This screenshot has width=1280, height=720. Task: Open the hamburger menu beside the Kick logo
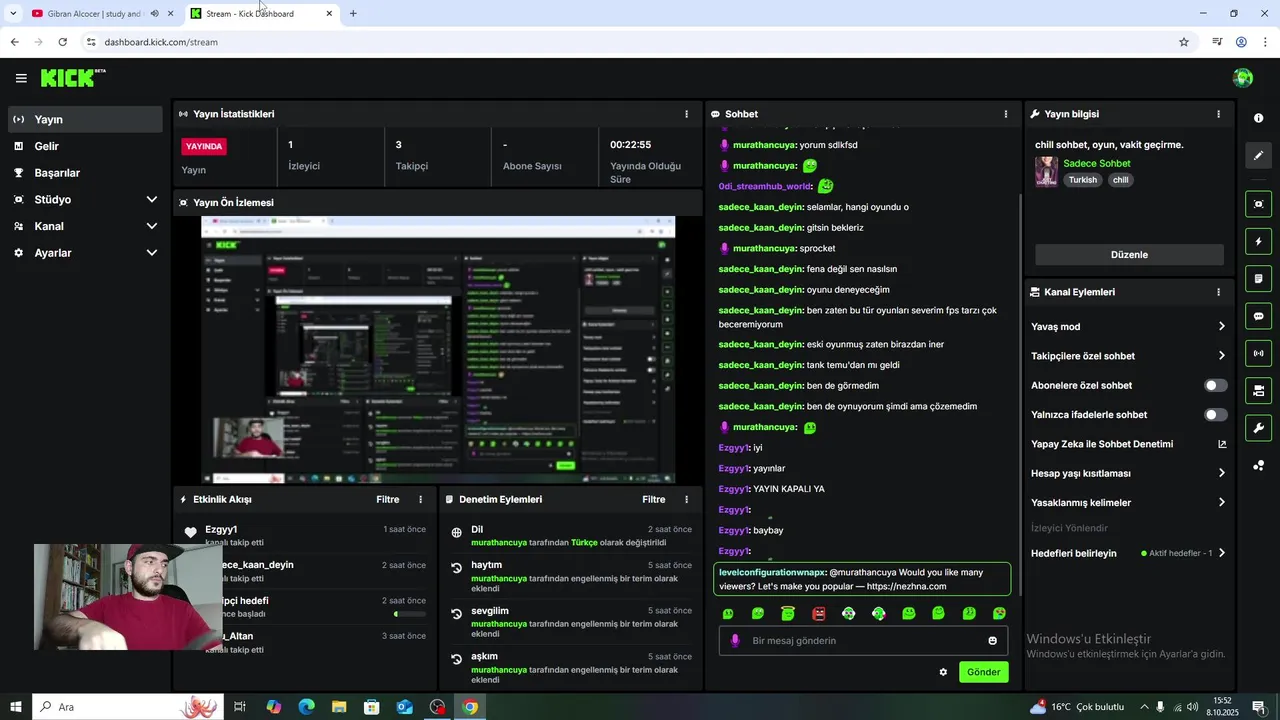pos(21,78)
